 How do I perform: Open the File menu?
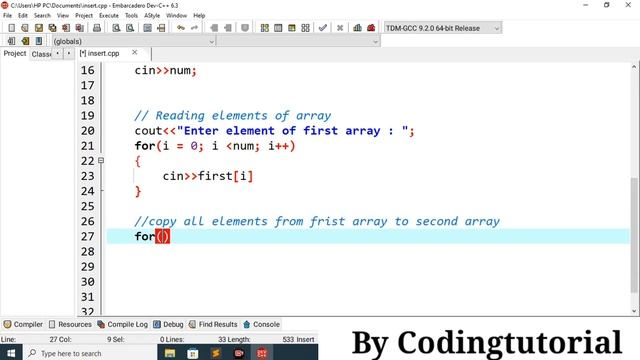(7, 16)
